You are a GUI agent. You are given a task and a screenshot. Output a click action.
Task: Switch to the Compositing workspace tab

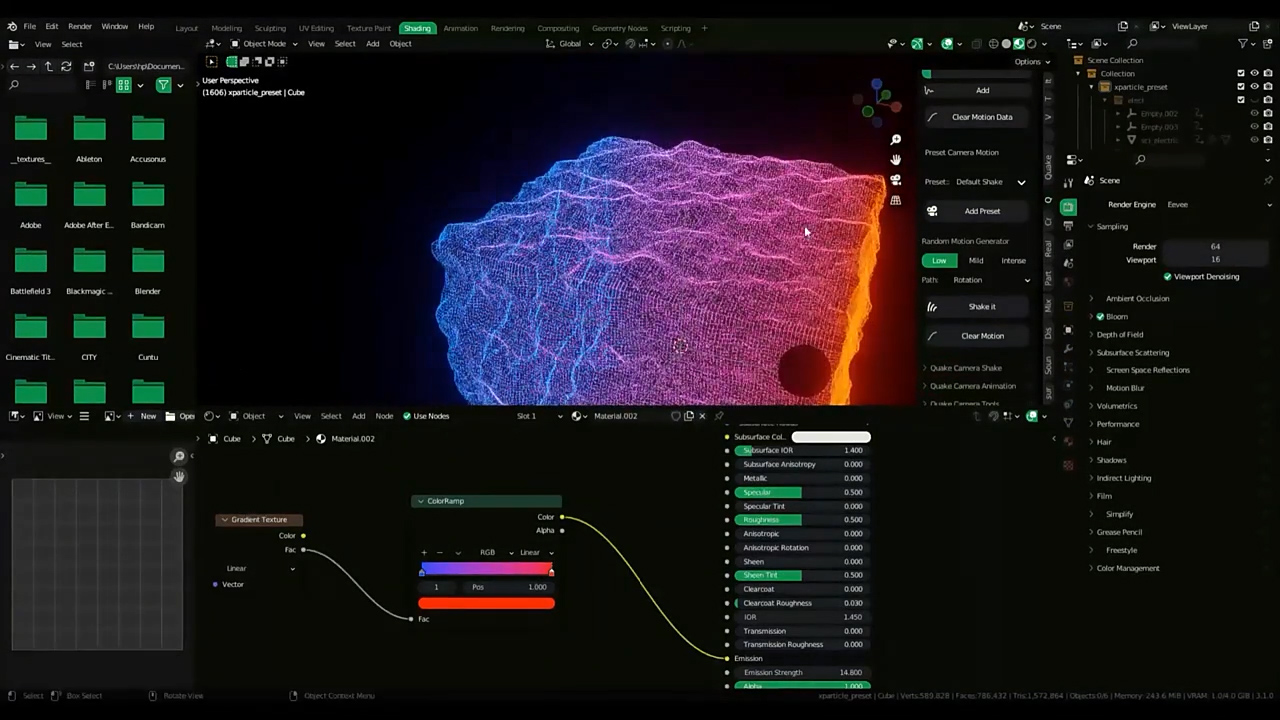point(558,28)
